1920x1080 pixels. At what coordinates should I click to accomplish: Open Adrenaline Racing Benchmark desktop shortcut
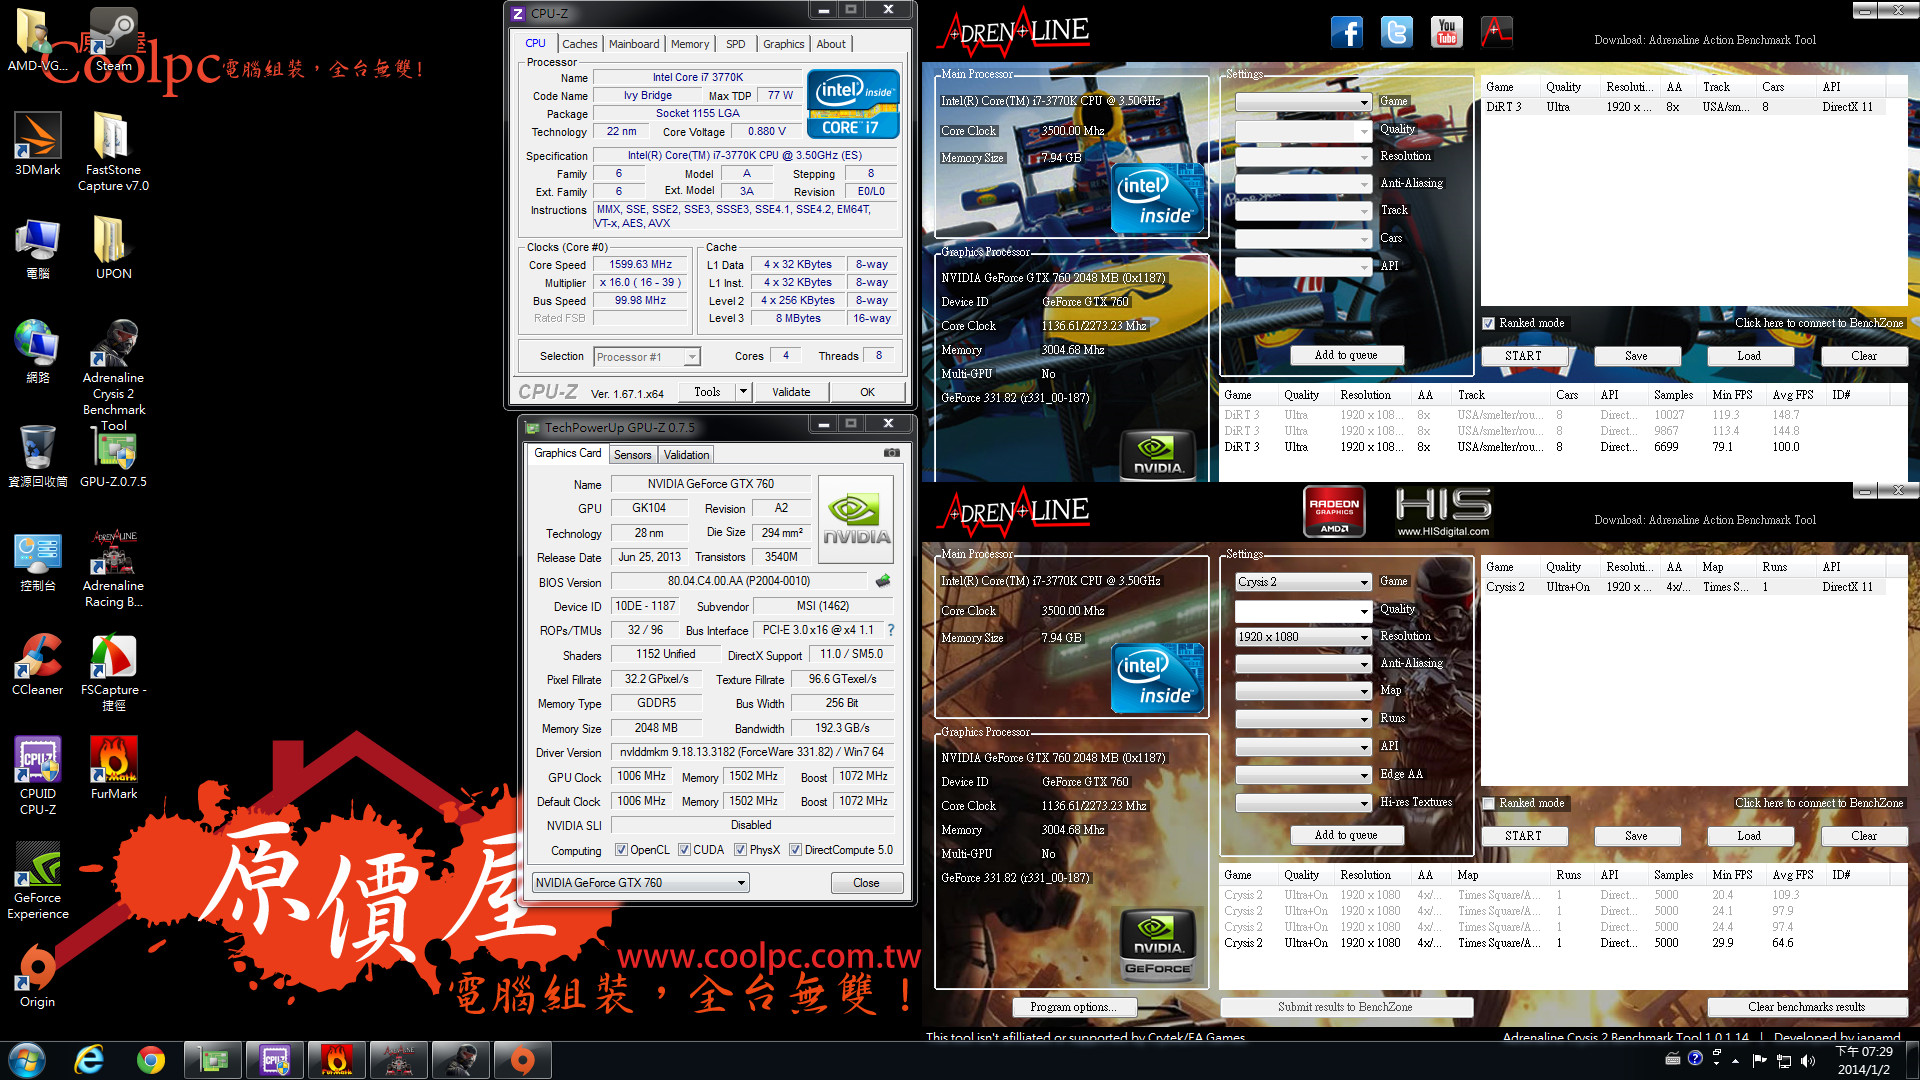coord(113,568)
